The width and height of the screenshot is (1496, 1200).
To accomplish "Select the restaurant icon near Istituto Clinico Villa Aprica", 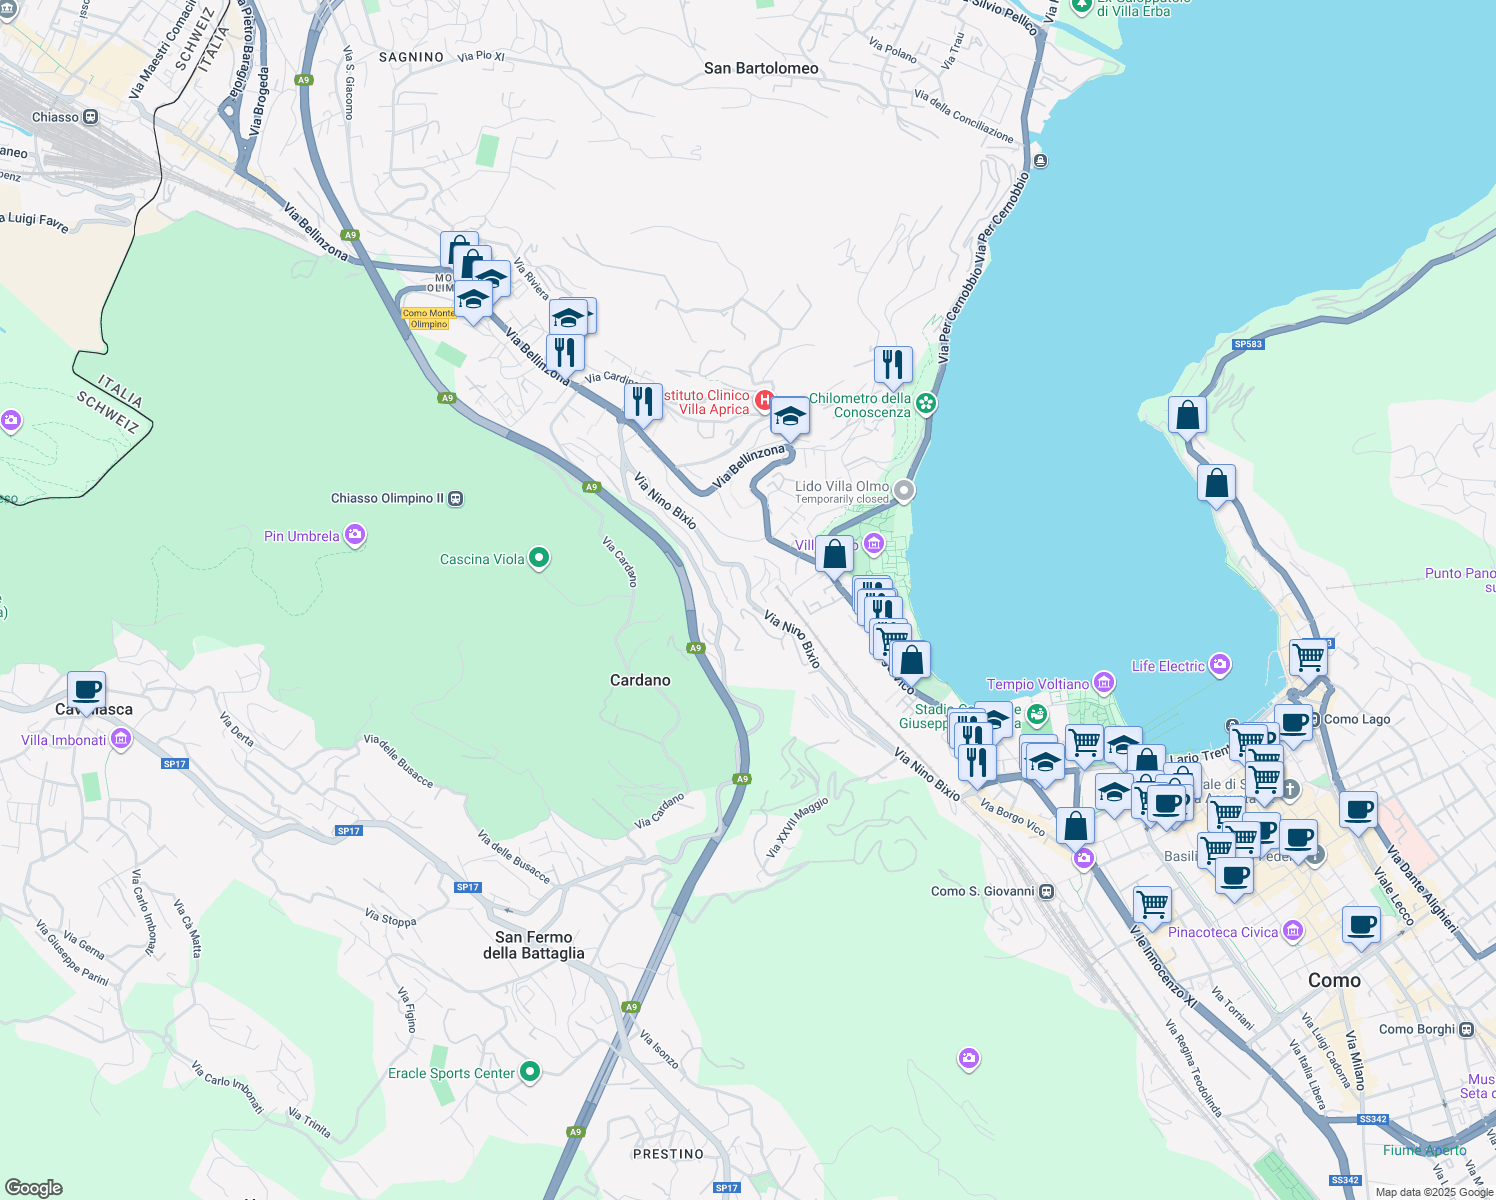I will tap(644, 400).
